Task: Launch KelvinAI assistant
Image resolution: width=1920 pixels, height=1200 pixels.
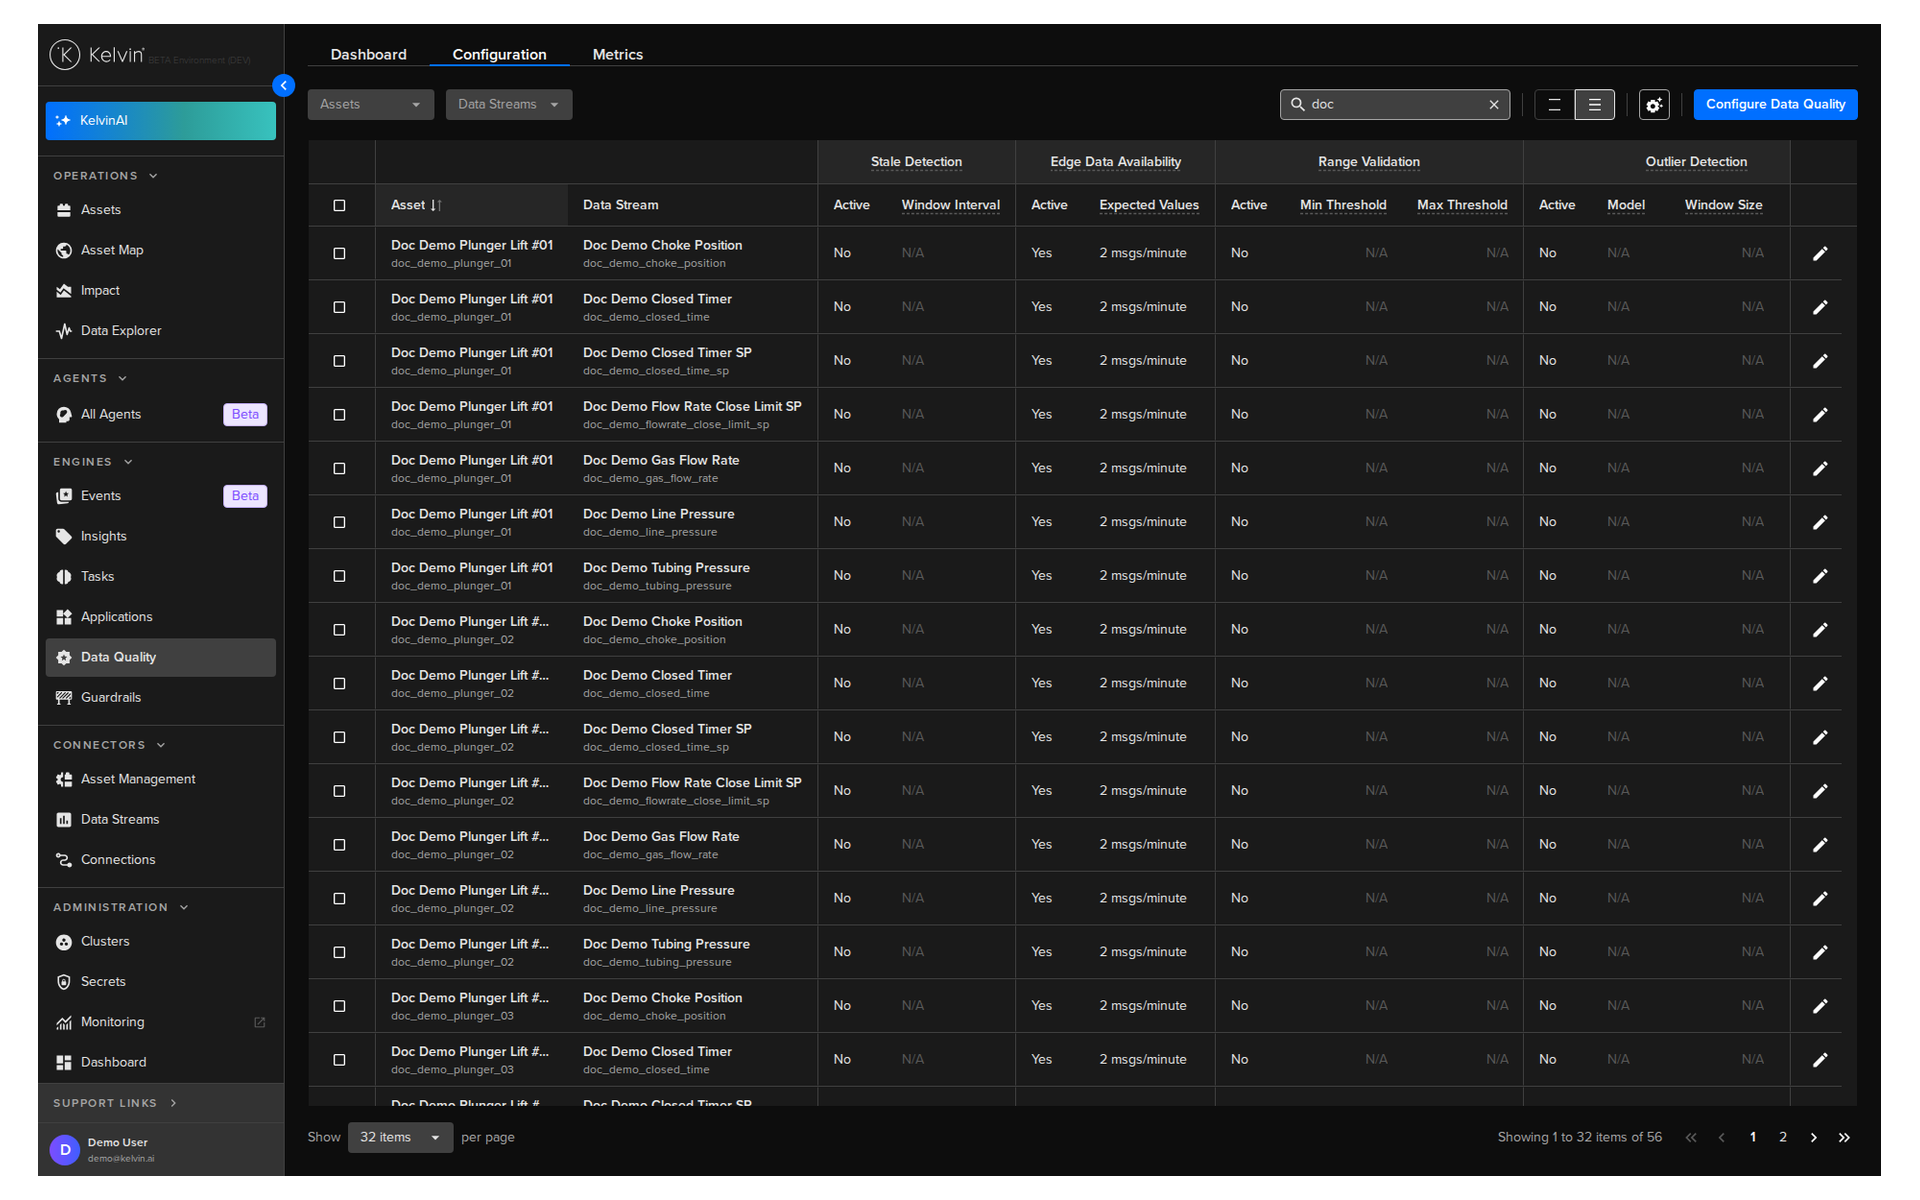Action: [x=160, y=121]
